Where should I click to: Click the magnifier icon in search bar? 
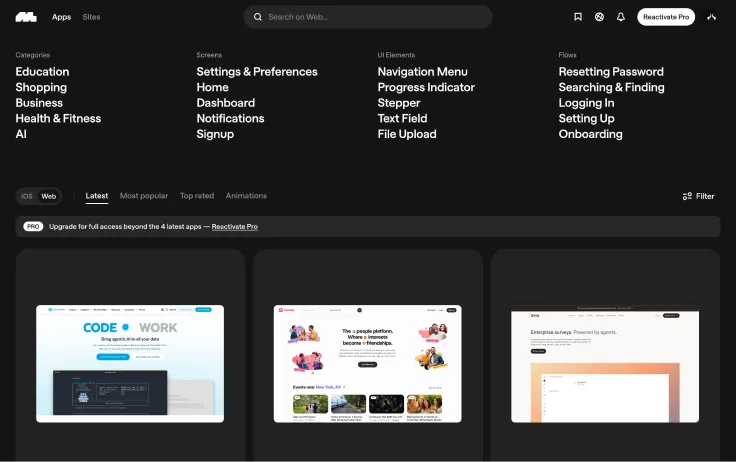tap(258, 17)
